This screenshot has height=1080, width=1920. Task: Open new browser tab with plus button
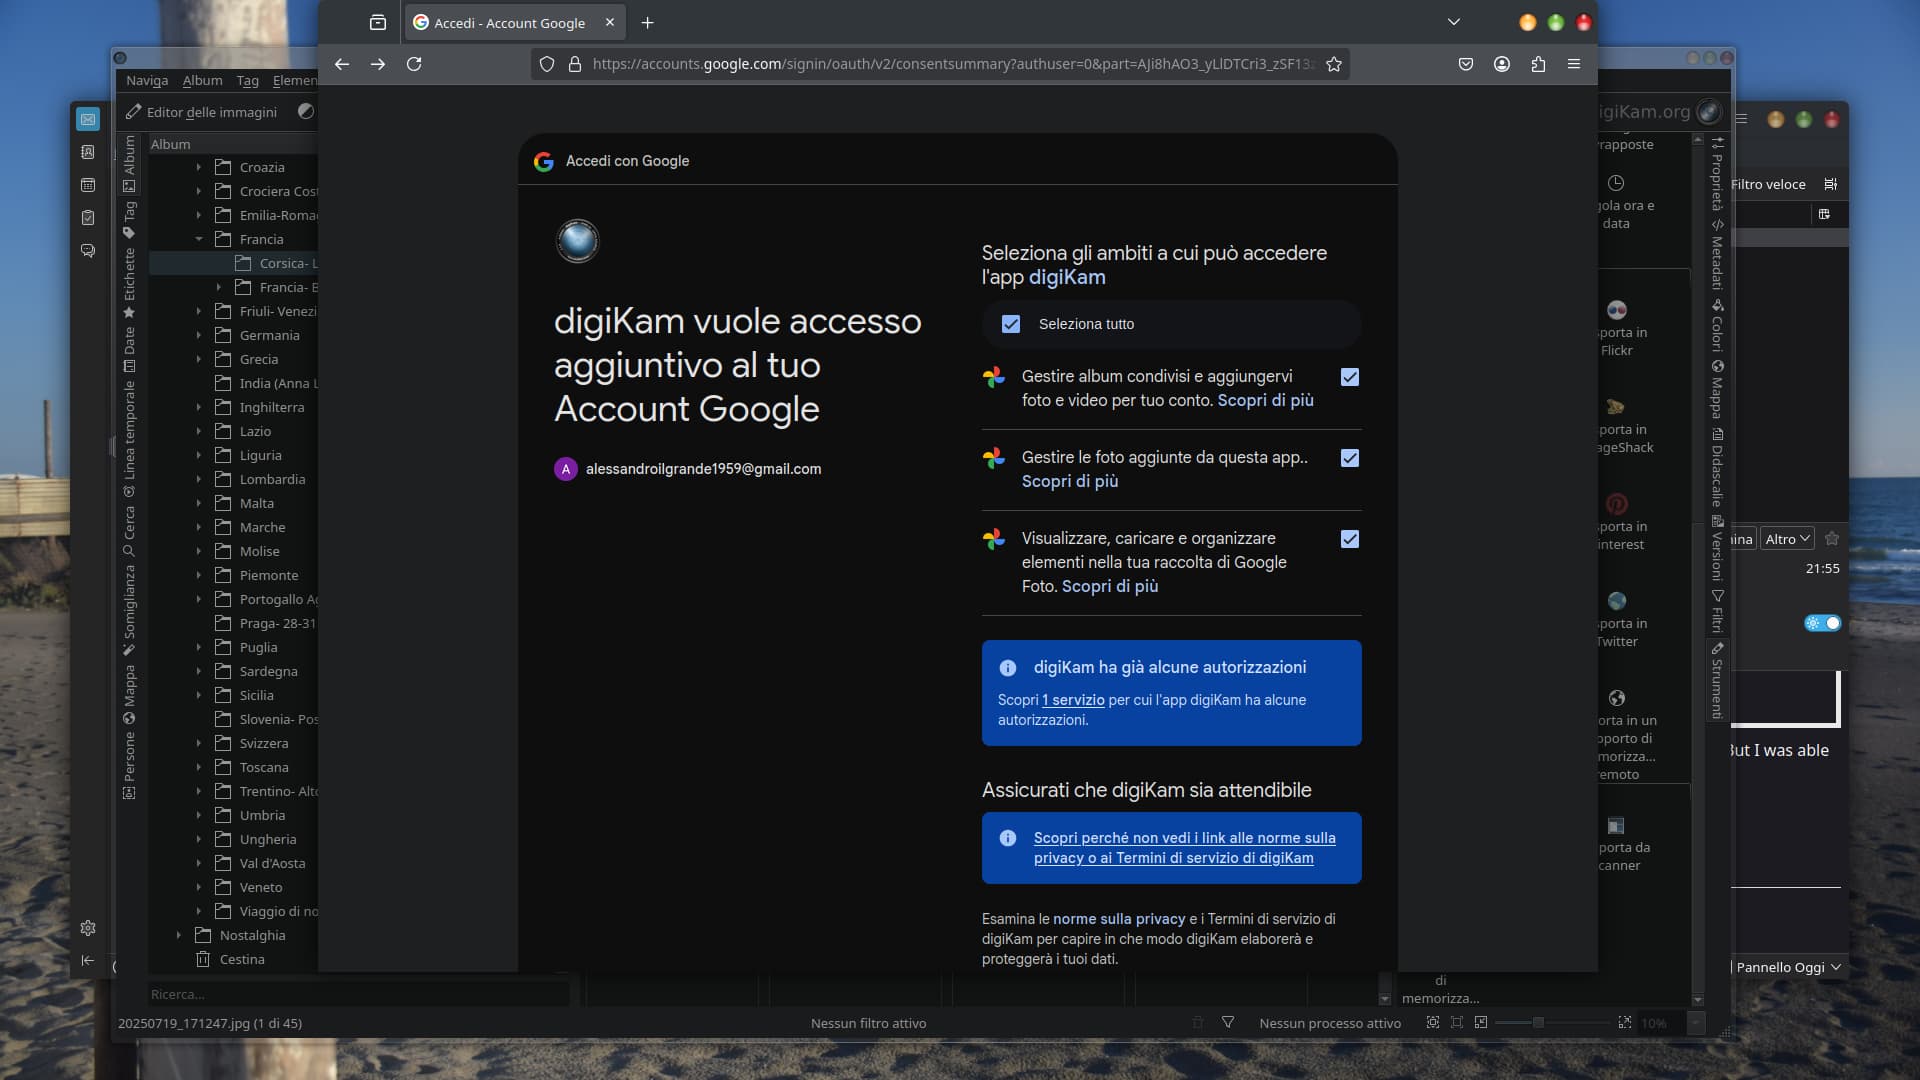(647, 23)
